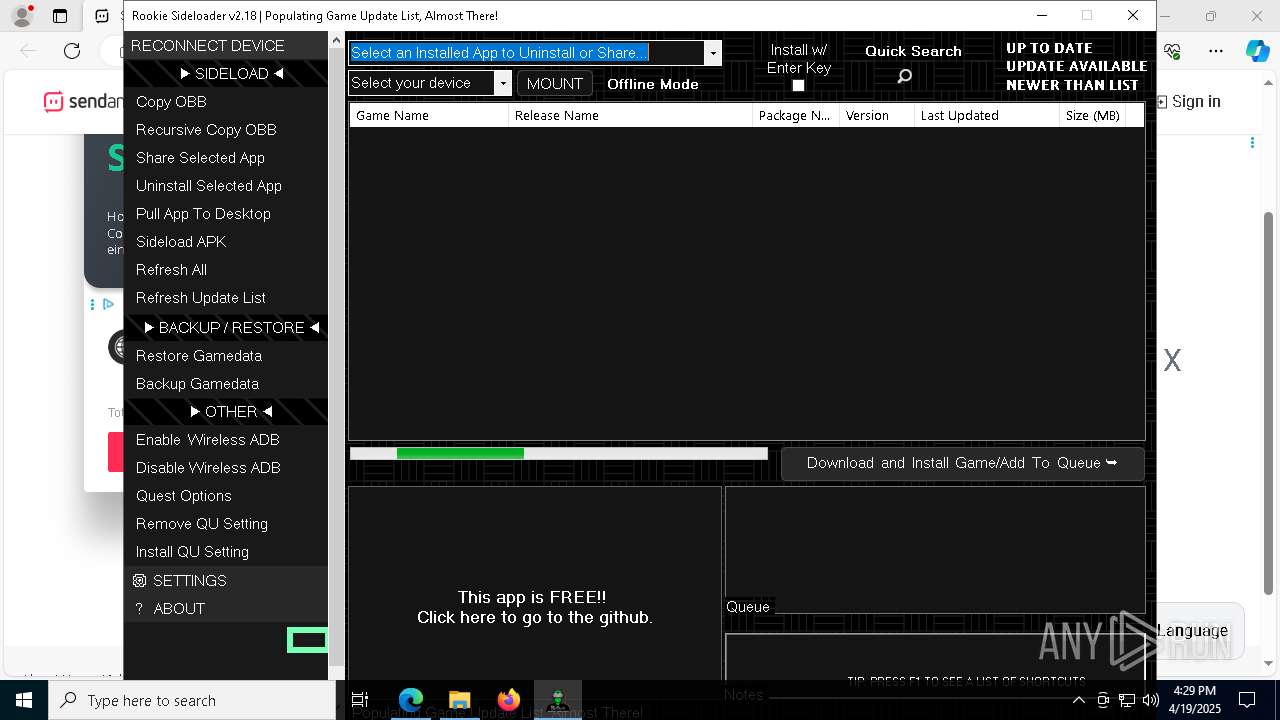Filter by UPDATE AVAILABLE label
The height and width of the screenshot is (720, 1280).
[1076, 66]
